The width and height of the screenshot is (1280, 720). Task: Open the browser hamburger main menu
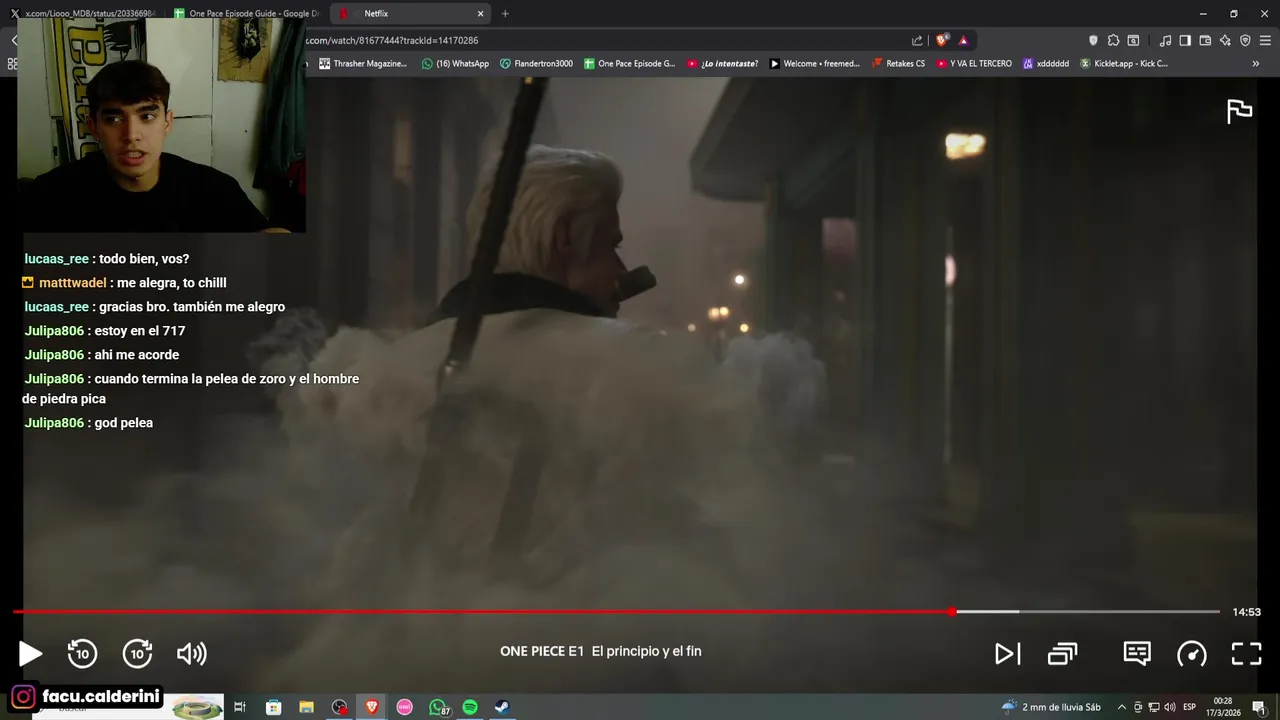point(1265,41)
